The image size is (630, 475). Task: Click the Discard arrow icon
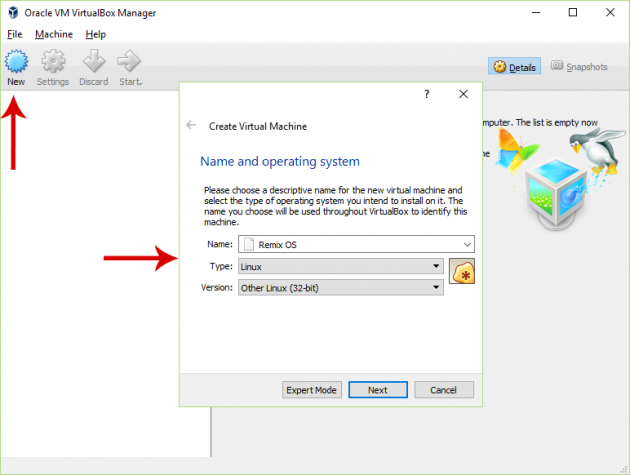93,62
